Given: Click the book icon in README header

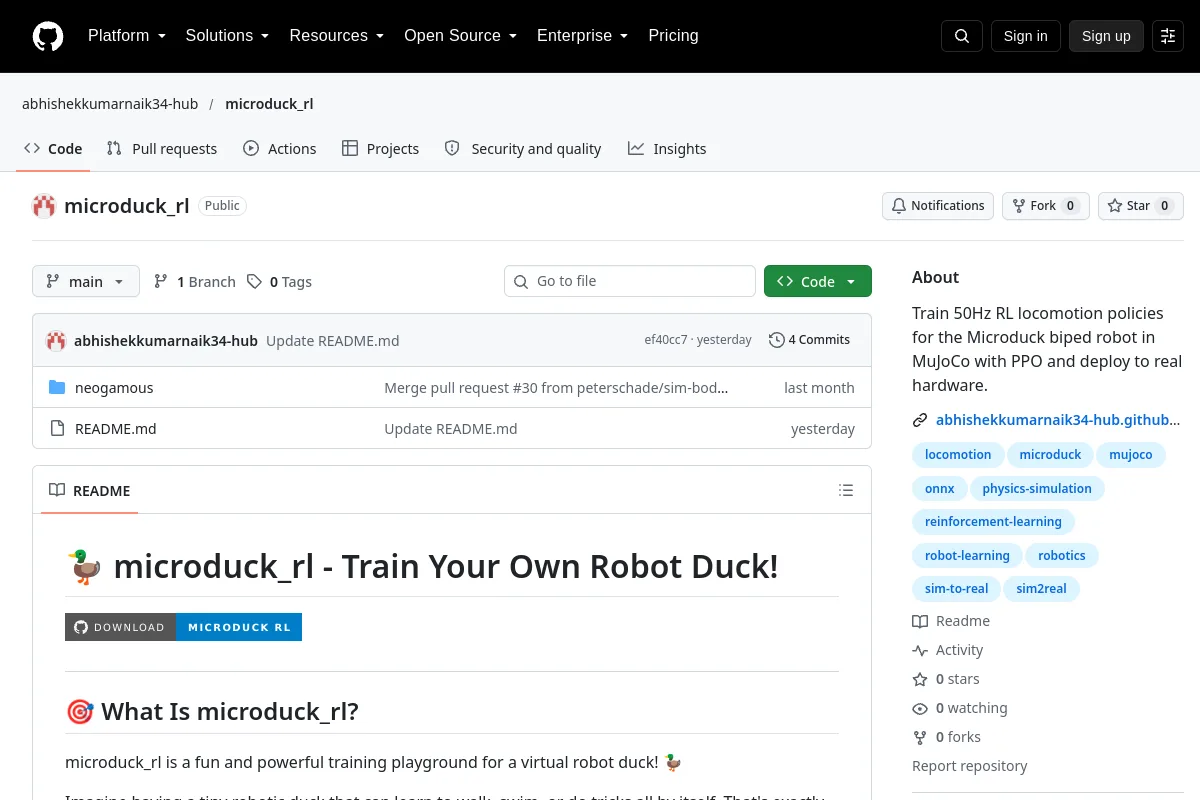Looking at the screenshot, I should pos(57,490).
